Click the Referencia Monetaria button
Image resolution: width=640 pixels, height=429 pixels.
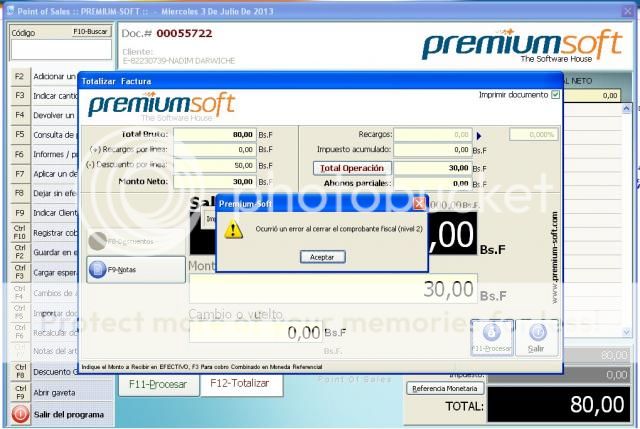[x=445, y=388]
